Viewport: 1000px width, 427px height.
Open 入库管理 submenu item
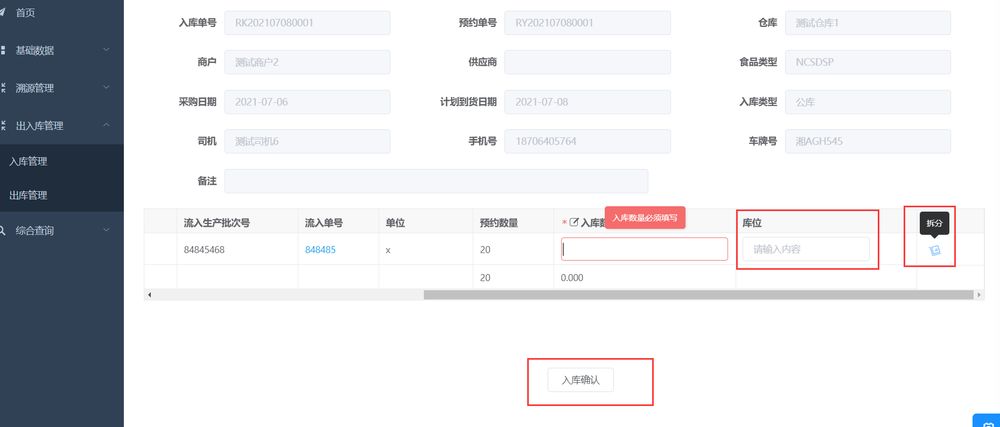28,161
